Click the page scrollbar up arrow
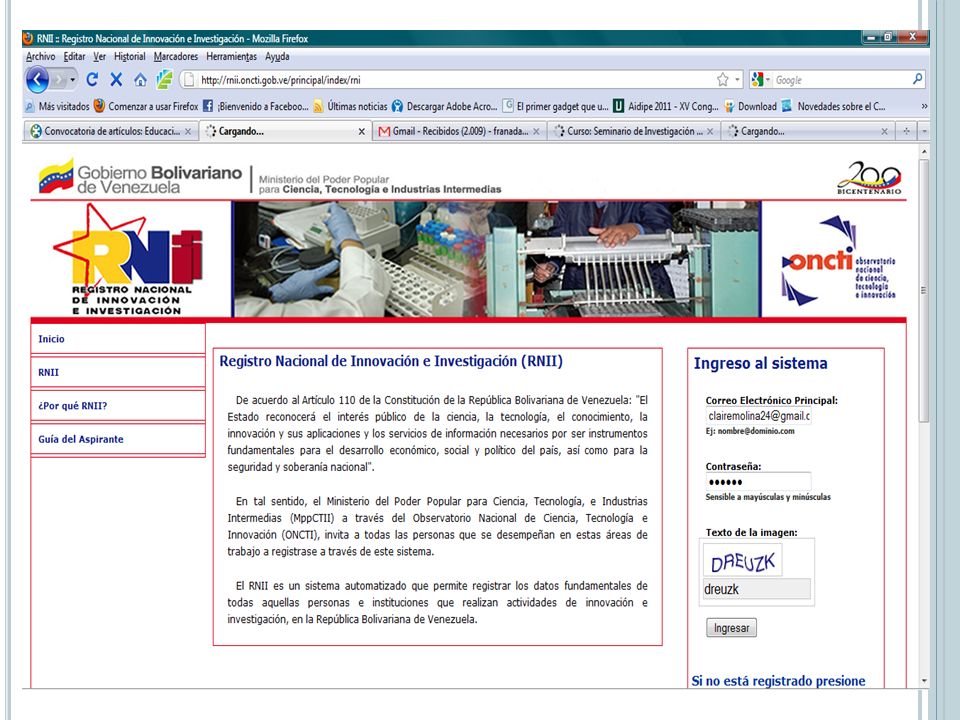The width and height of the screenshot is (960, 720). [924, 151]
